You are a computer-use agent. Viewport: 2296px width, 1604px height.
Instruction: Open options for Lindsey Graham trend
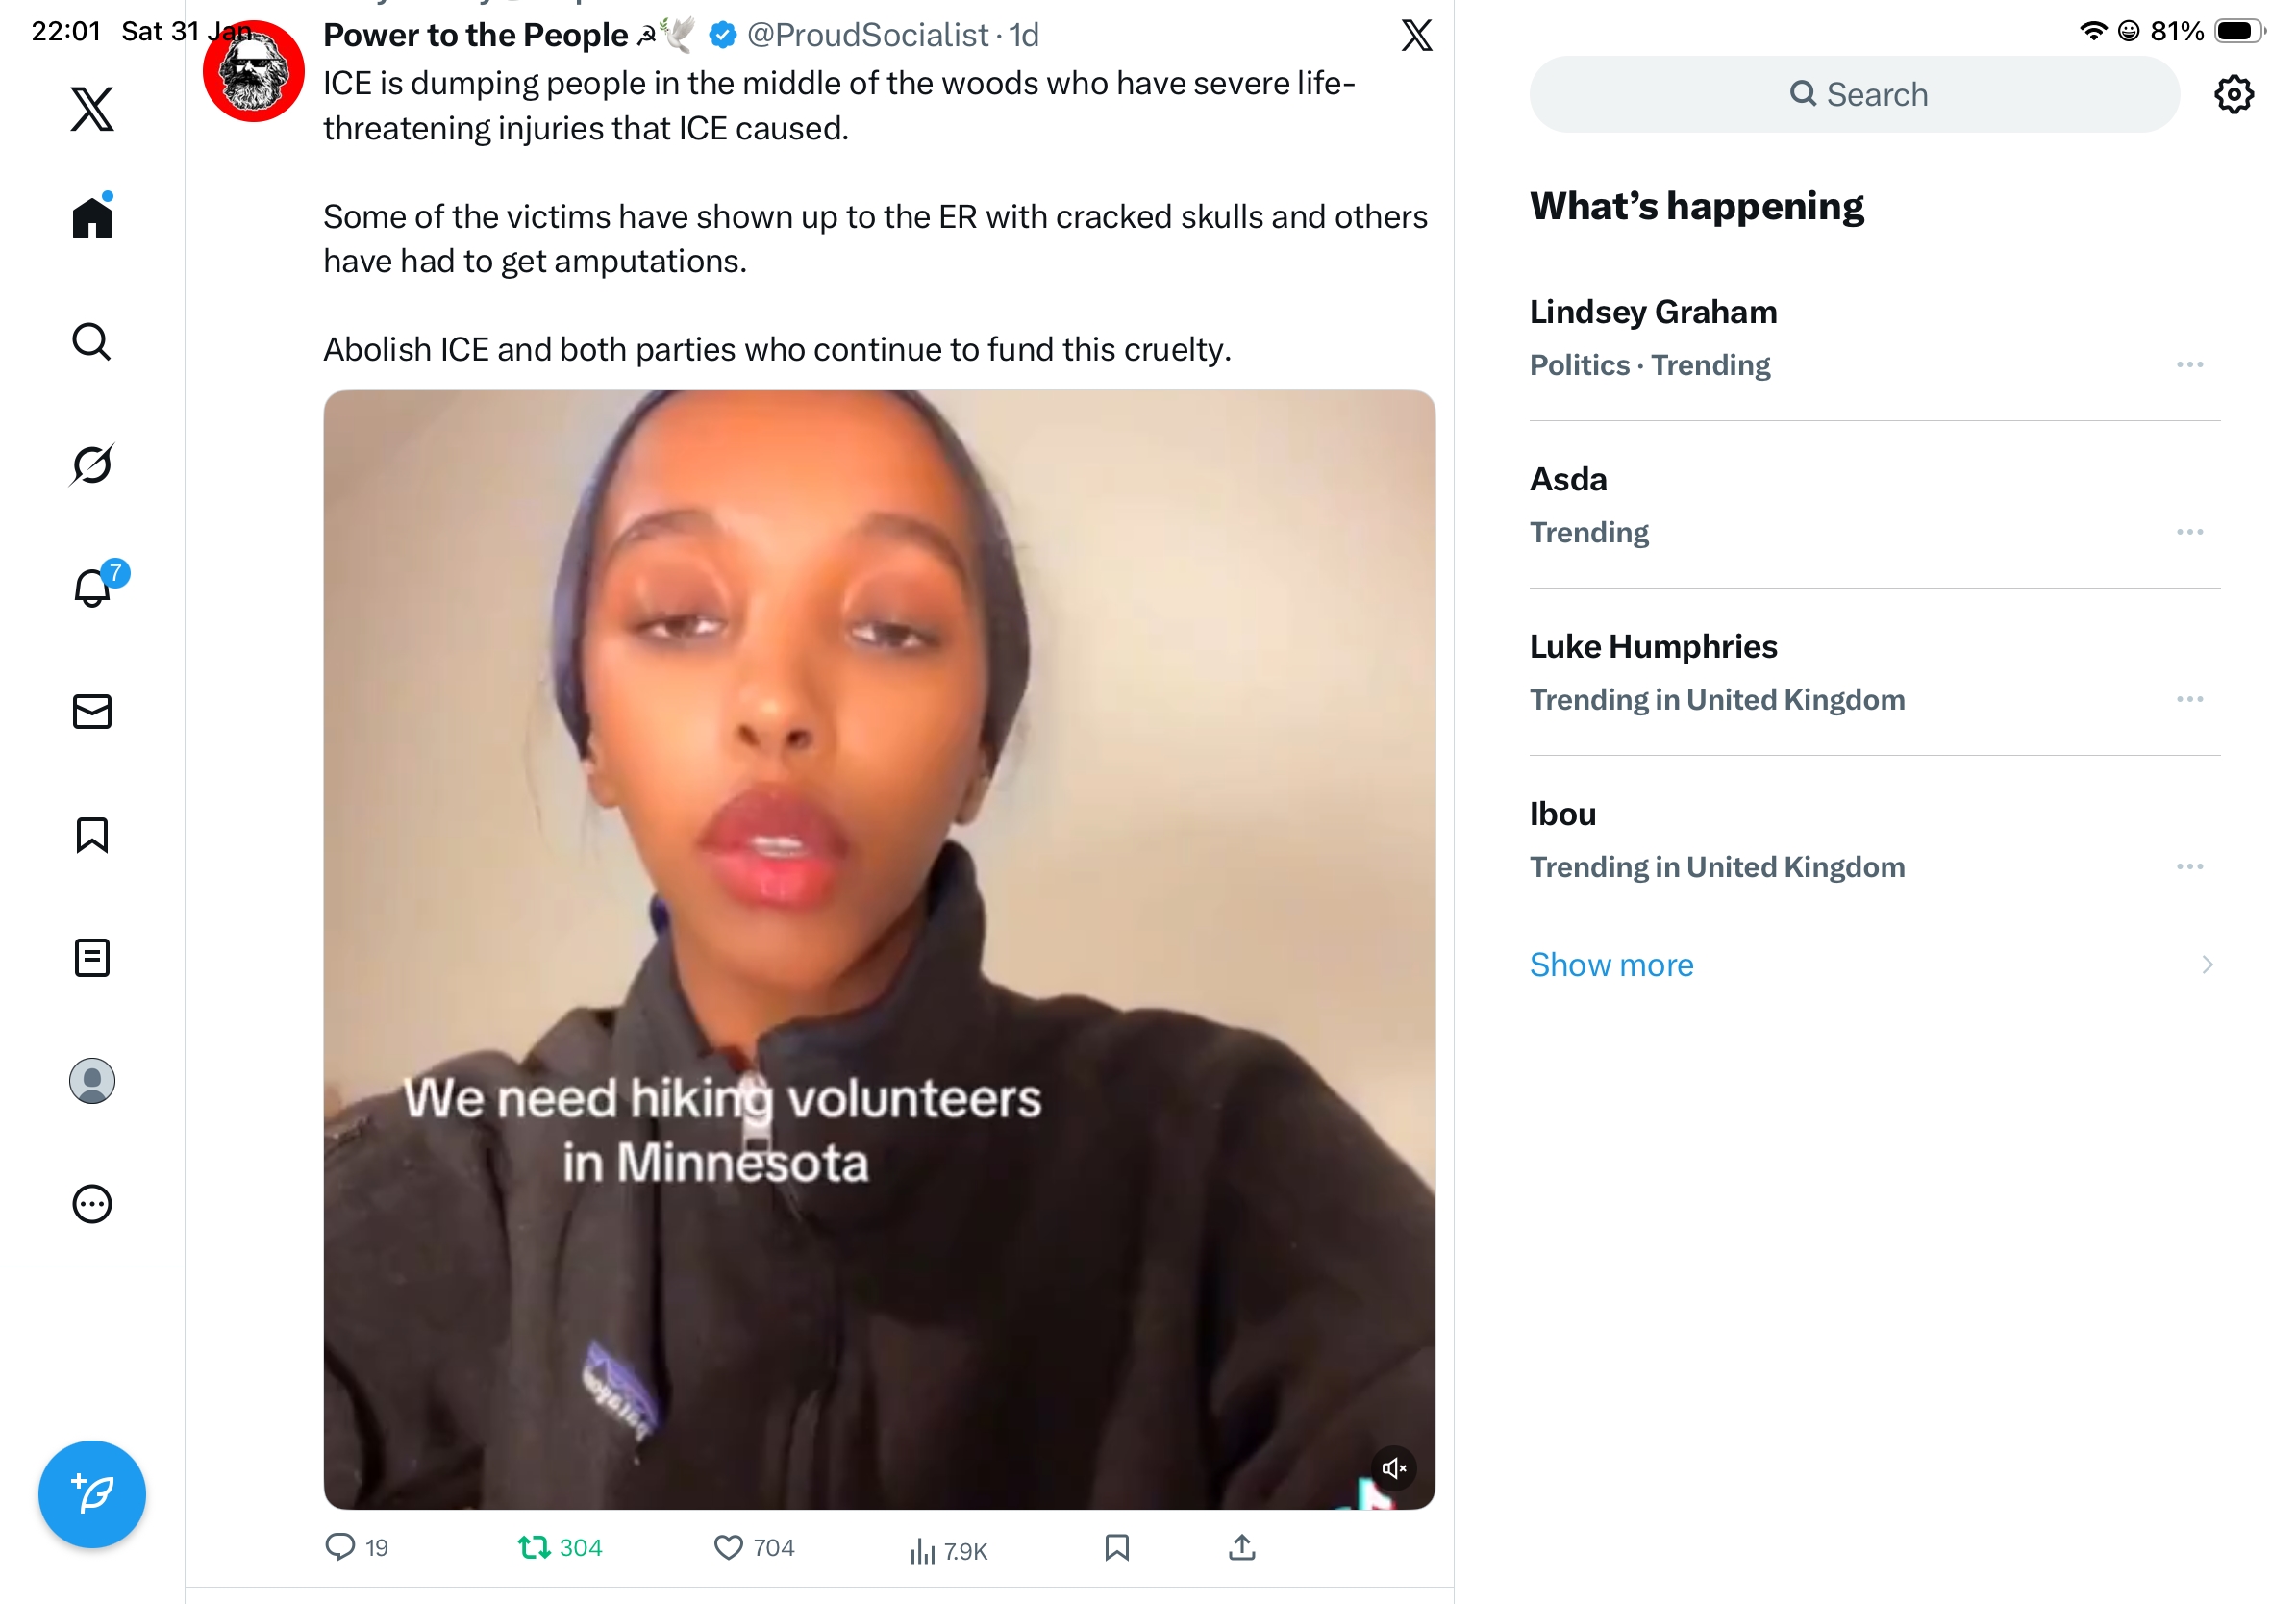[x=2190, y=365]
